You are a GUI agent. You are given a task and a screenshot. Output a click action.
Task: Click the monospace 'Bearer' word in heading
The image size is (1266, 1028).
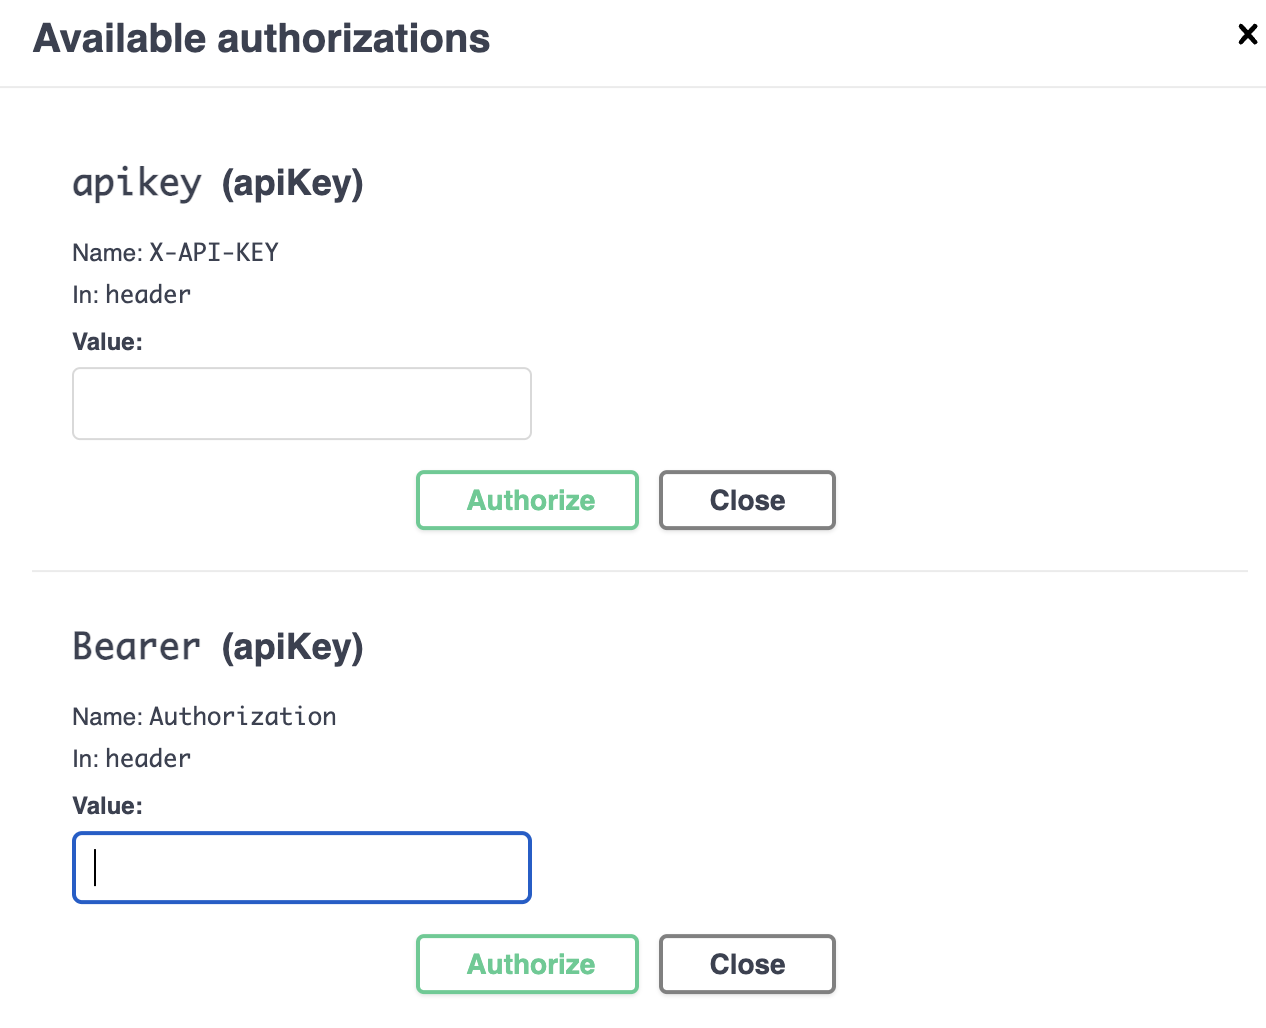click(x=137, y=647)
